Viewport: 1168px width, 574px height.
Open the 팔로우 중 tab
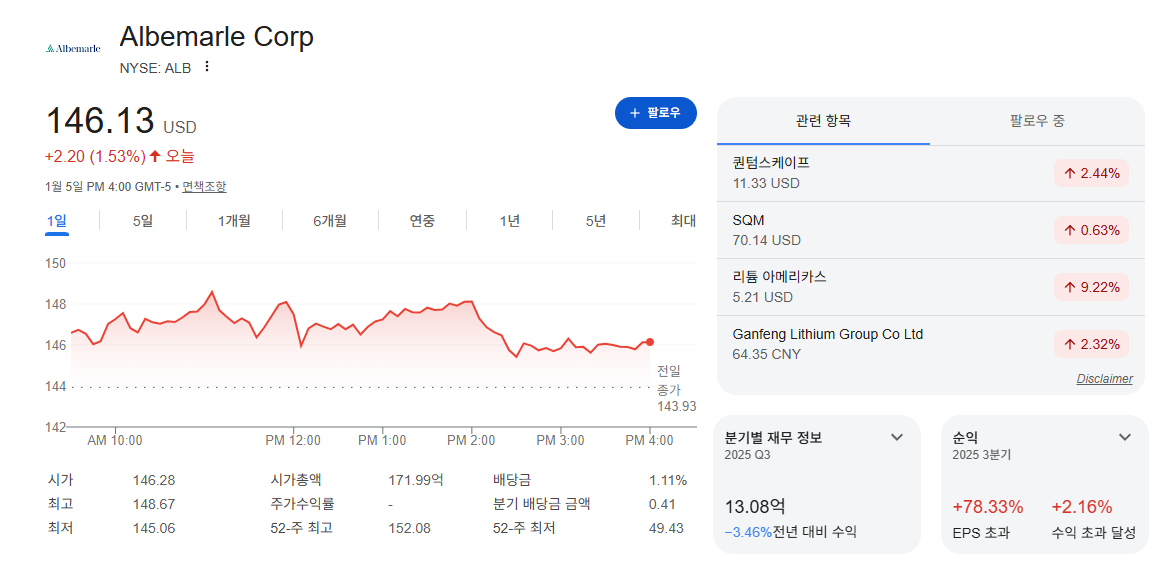[1037, 121]
